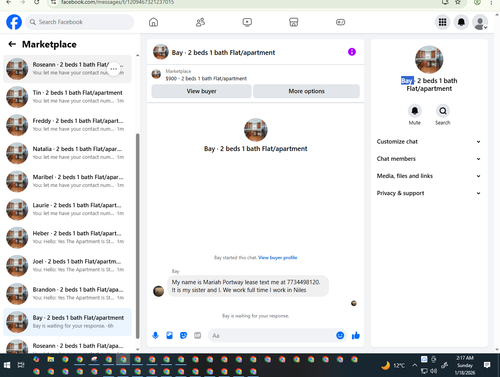Open the Heber conversation
Image resolution: width=500 pixels, height=377 pixels.
tap(67, 237)
